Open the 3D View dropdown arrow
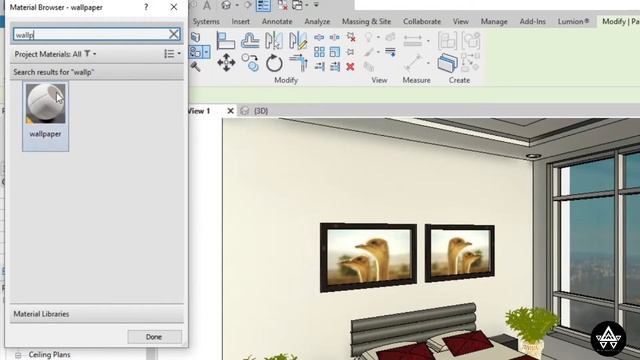The height and width of the screenshot is (360, 640). click(x=237, y=5)
